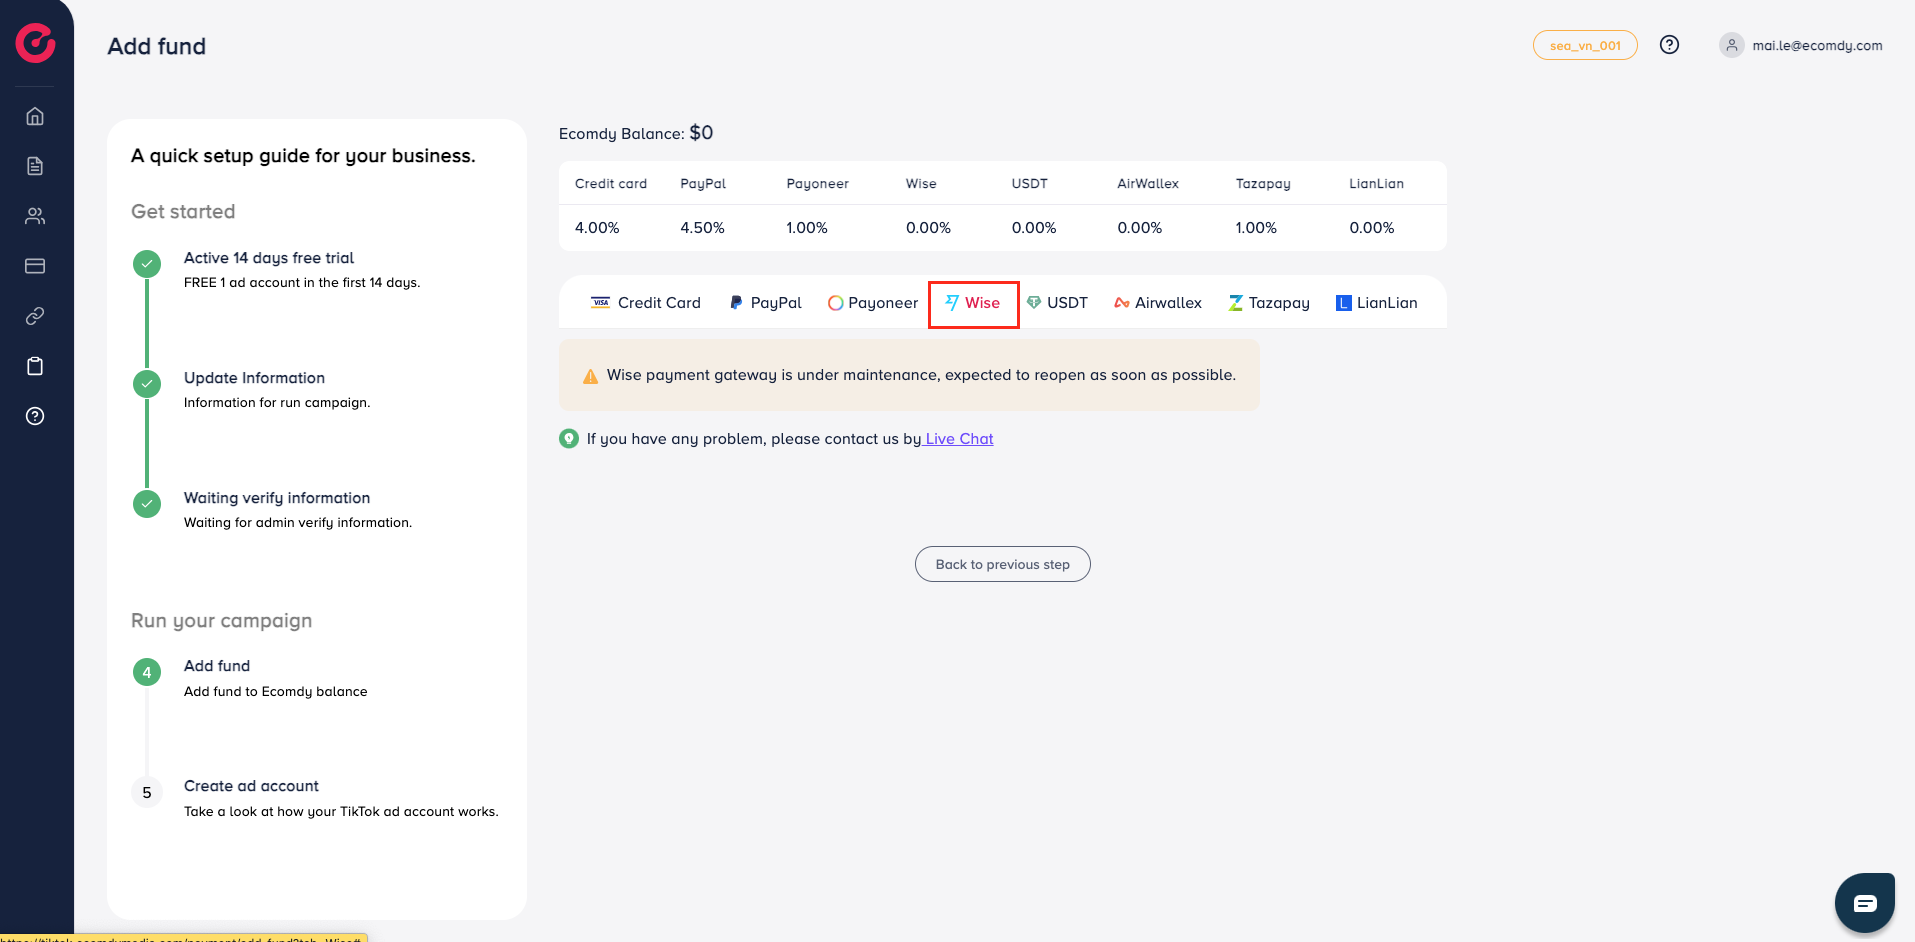Open the document icon in the sidebar
Image resolution: width=1915 pixels, height=942 pixels.
35,166
